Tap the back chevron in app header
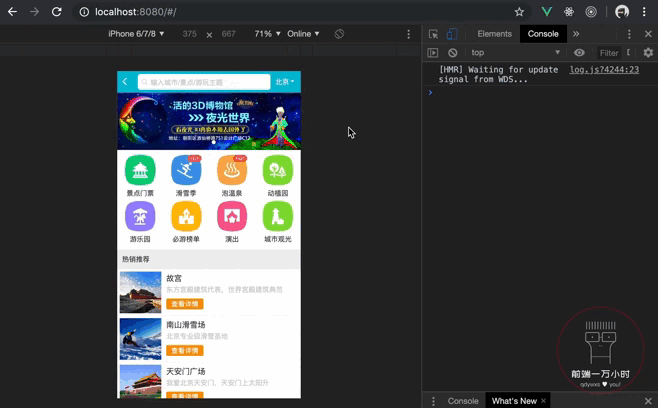Screen dimensions: 658x408 [x=125, y=81]
